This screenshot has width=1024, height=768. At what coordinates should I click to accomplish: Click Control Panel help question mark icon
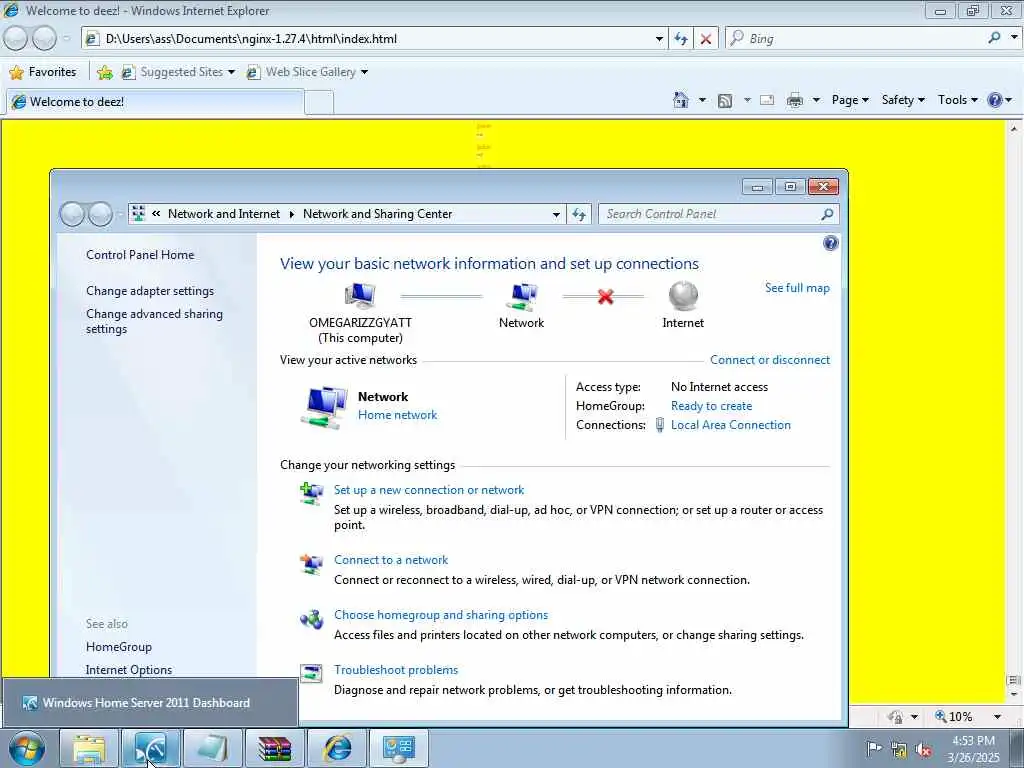830,244
